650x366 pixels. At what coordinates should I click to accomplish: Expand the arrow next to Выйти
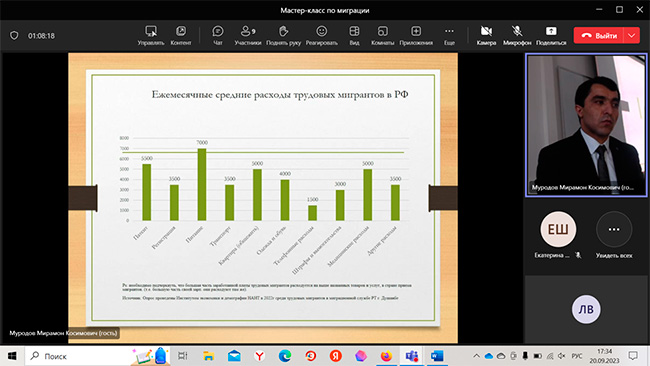tap(632, 36)
